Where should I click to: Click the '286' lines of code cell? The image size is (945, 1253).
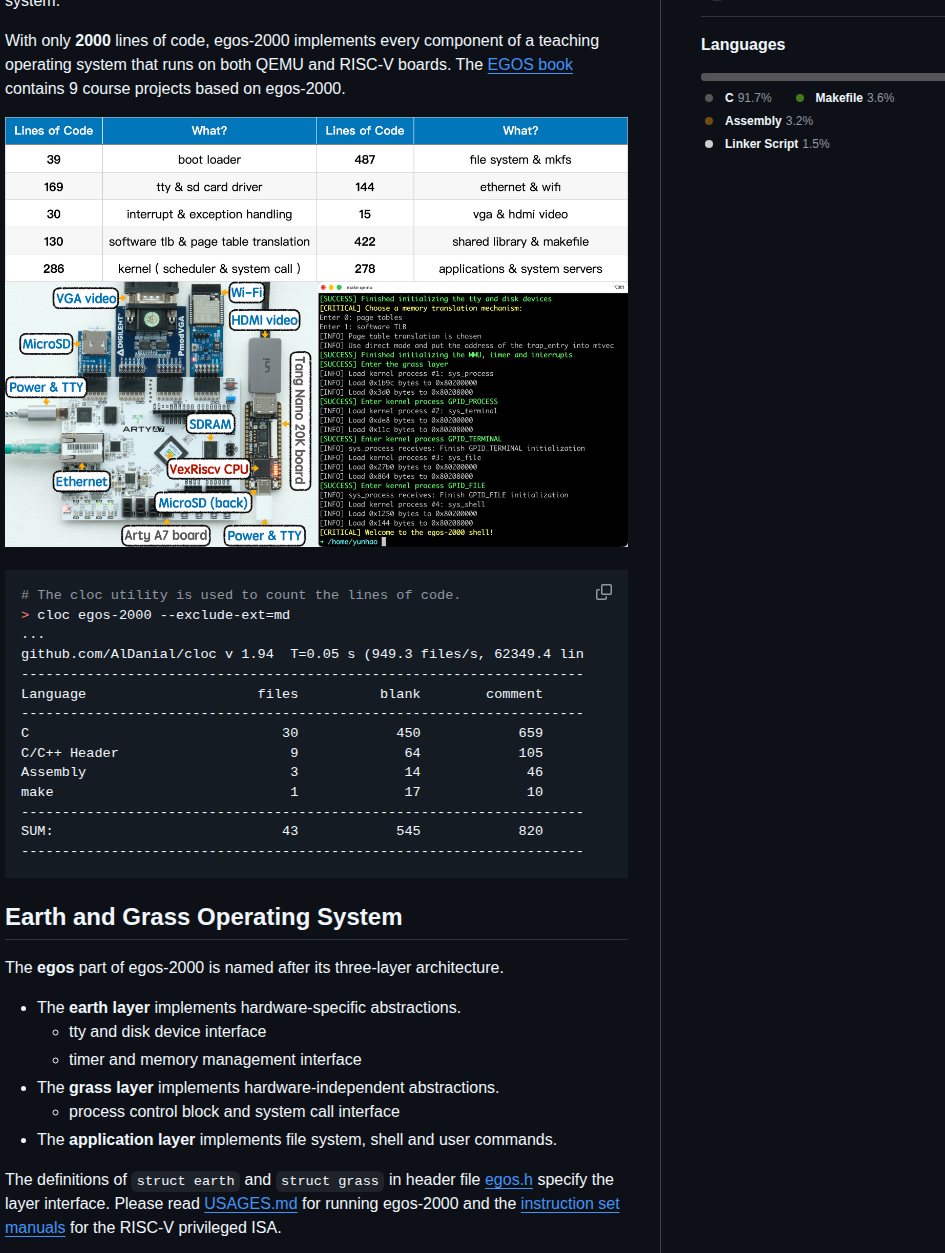pyautogui.click(x=54, y=268)
